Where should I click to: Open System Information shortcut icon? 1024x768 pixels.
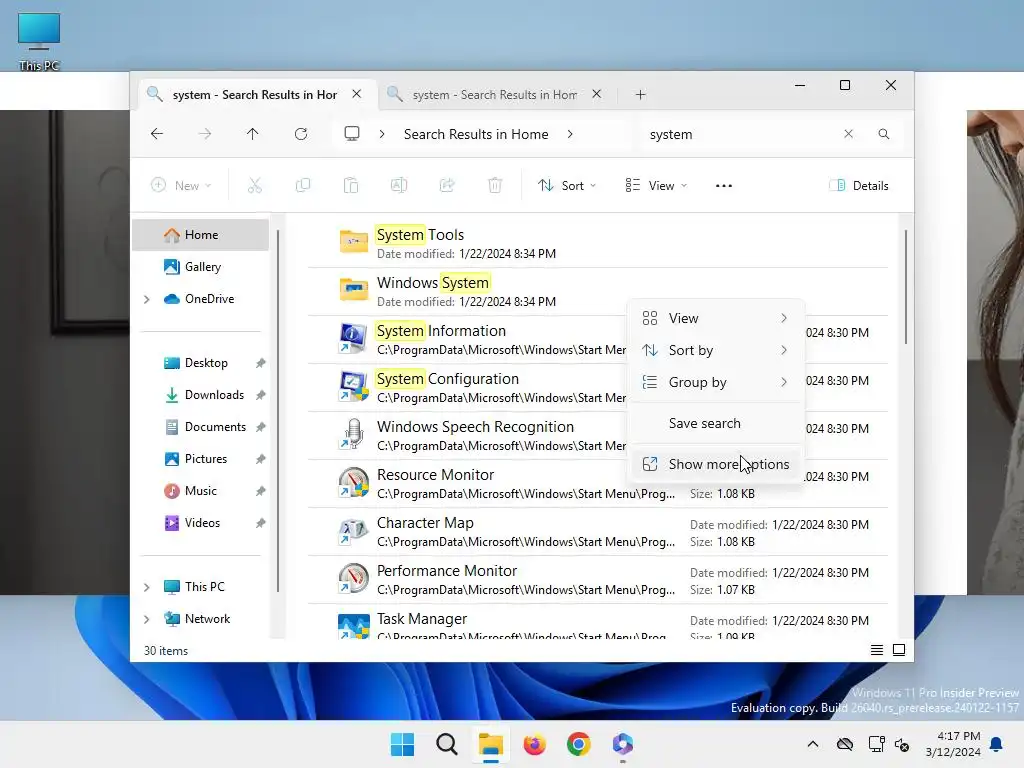[x=353, y=339]
